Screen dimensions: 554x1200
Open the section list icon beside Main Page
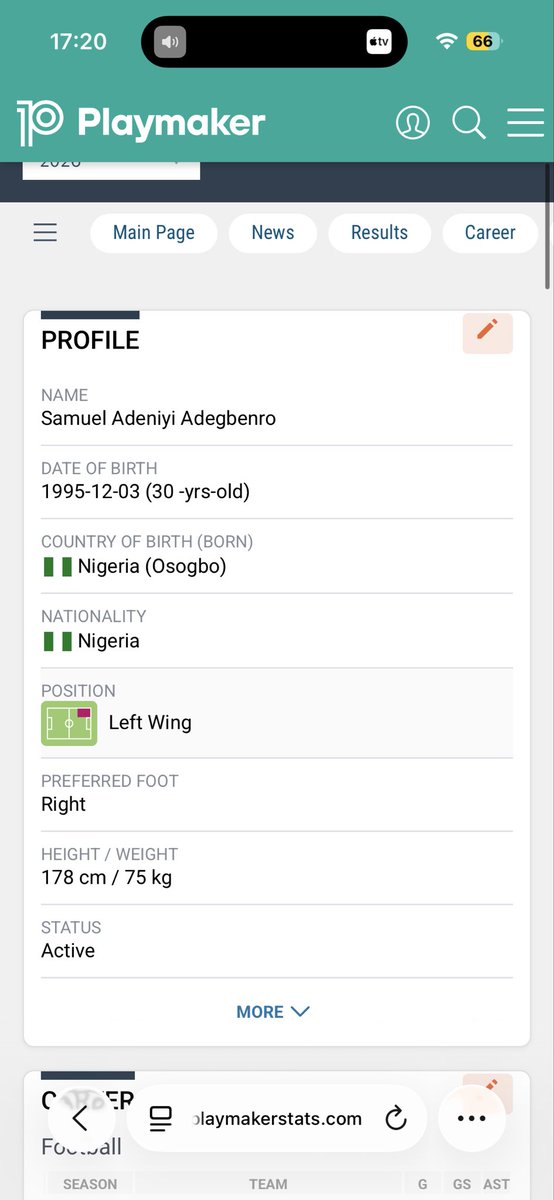(45, 232)
